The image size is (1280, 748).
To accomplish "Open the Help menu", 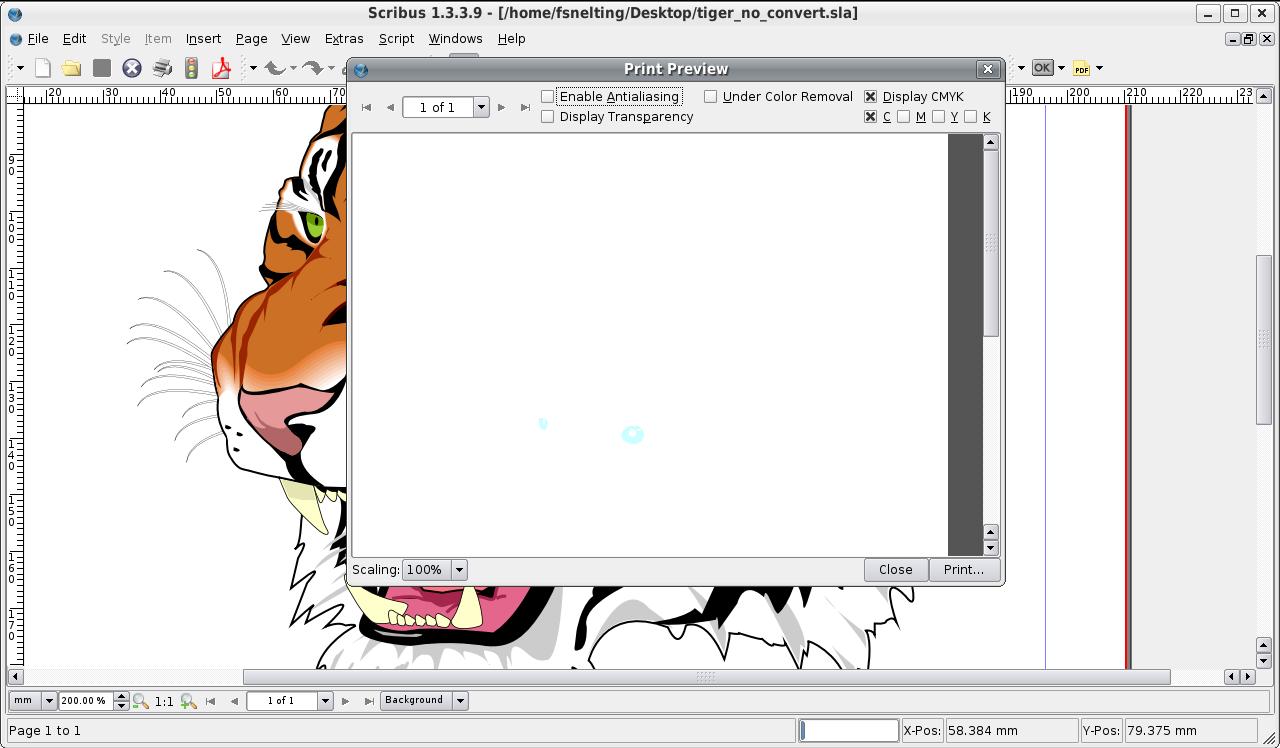I will click(511, 39).
